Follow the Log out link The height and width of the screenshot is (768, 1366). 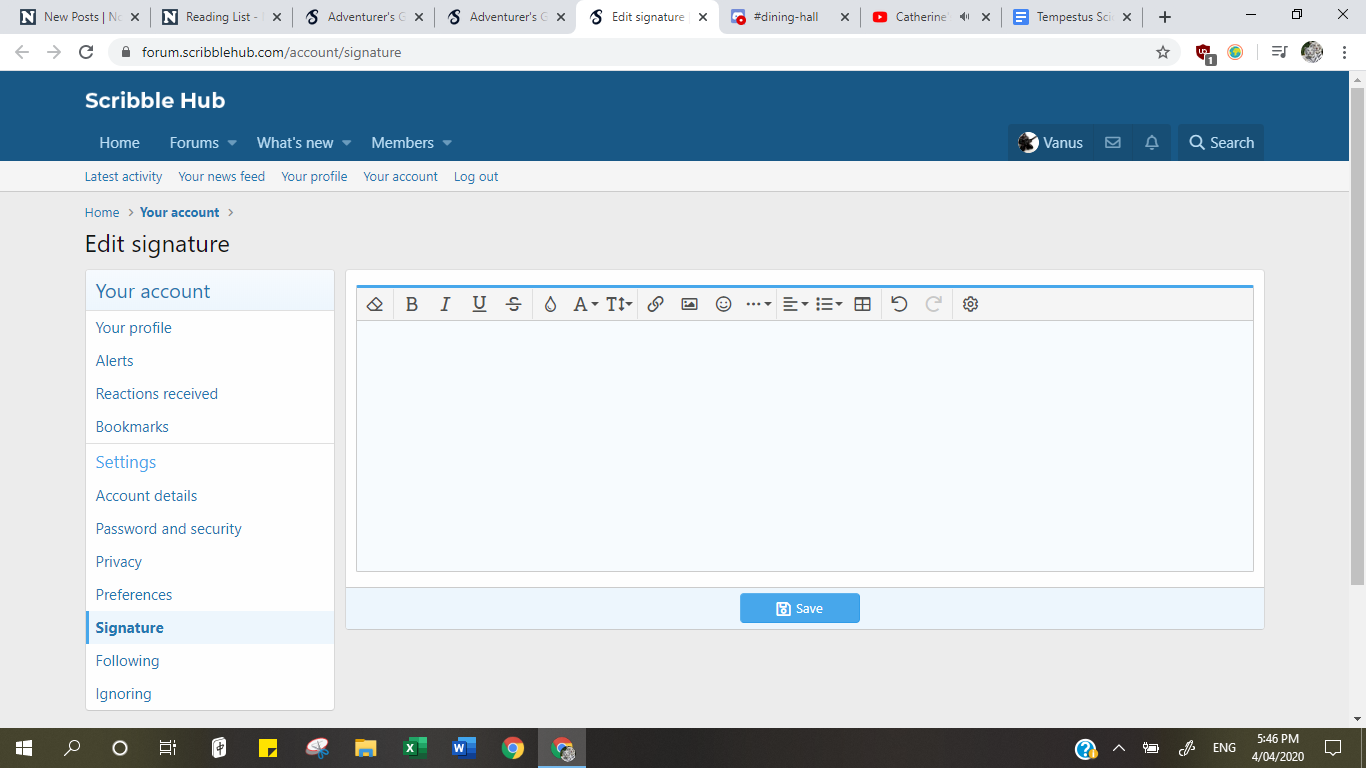[475, 177]
